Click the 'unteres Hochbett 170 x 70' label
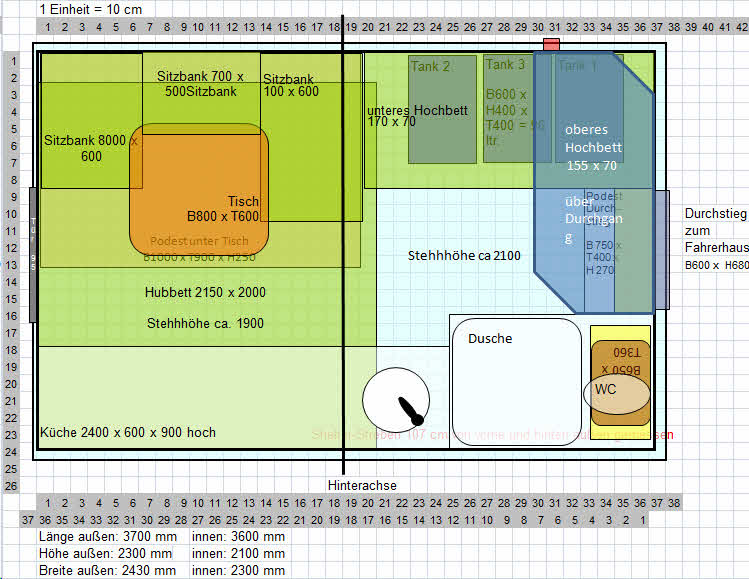Image resolution: width=749 pixels, height=579 pixels. click(417, 116)
